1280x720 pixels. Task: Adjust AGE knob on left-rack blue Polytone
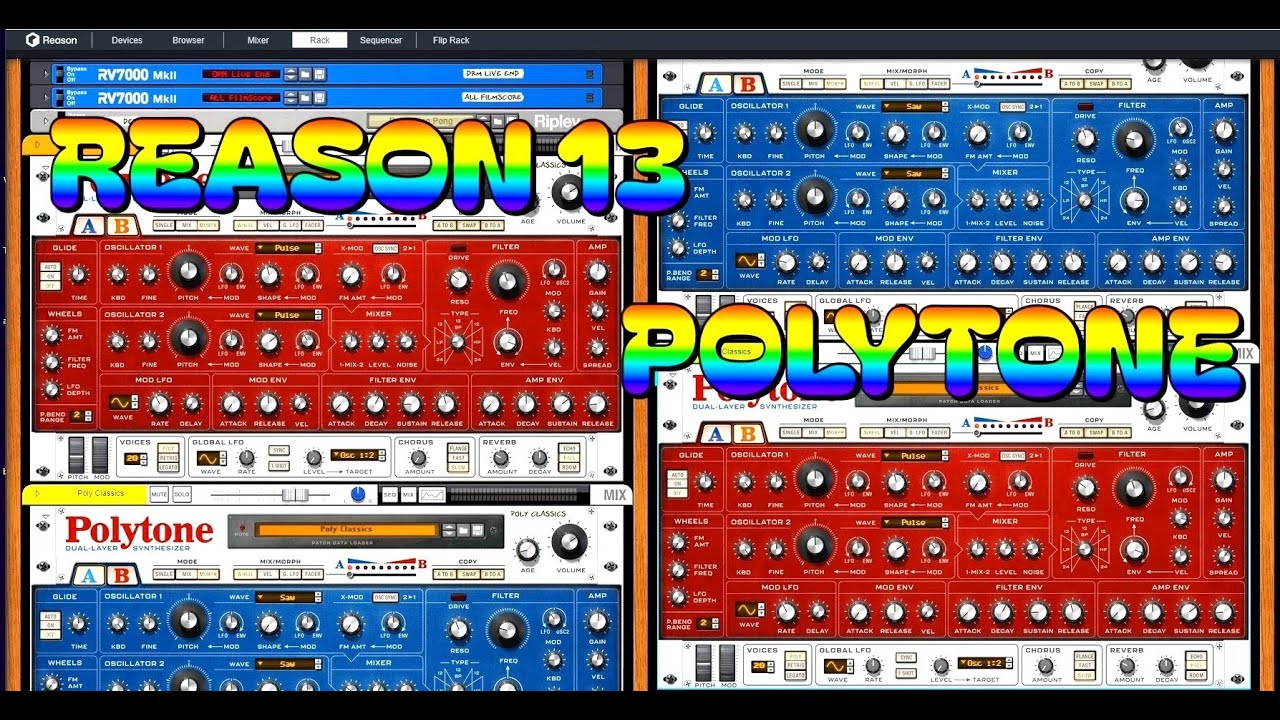(527, 550)
